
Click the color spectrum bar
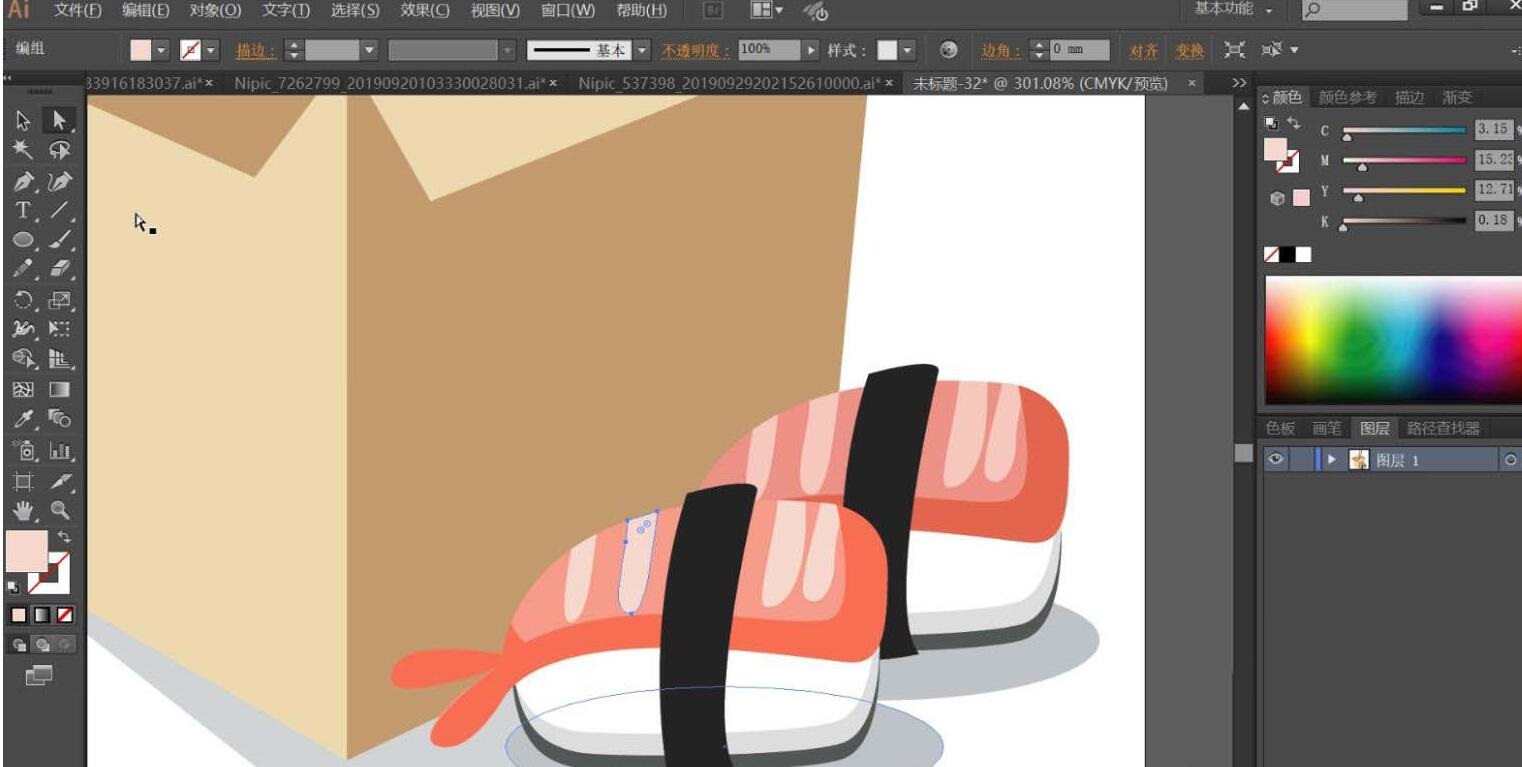[x=1391, y=340]
